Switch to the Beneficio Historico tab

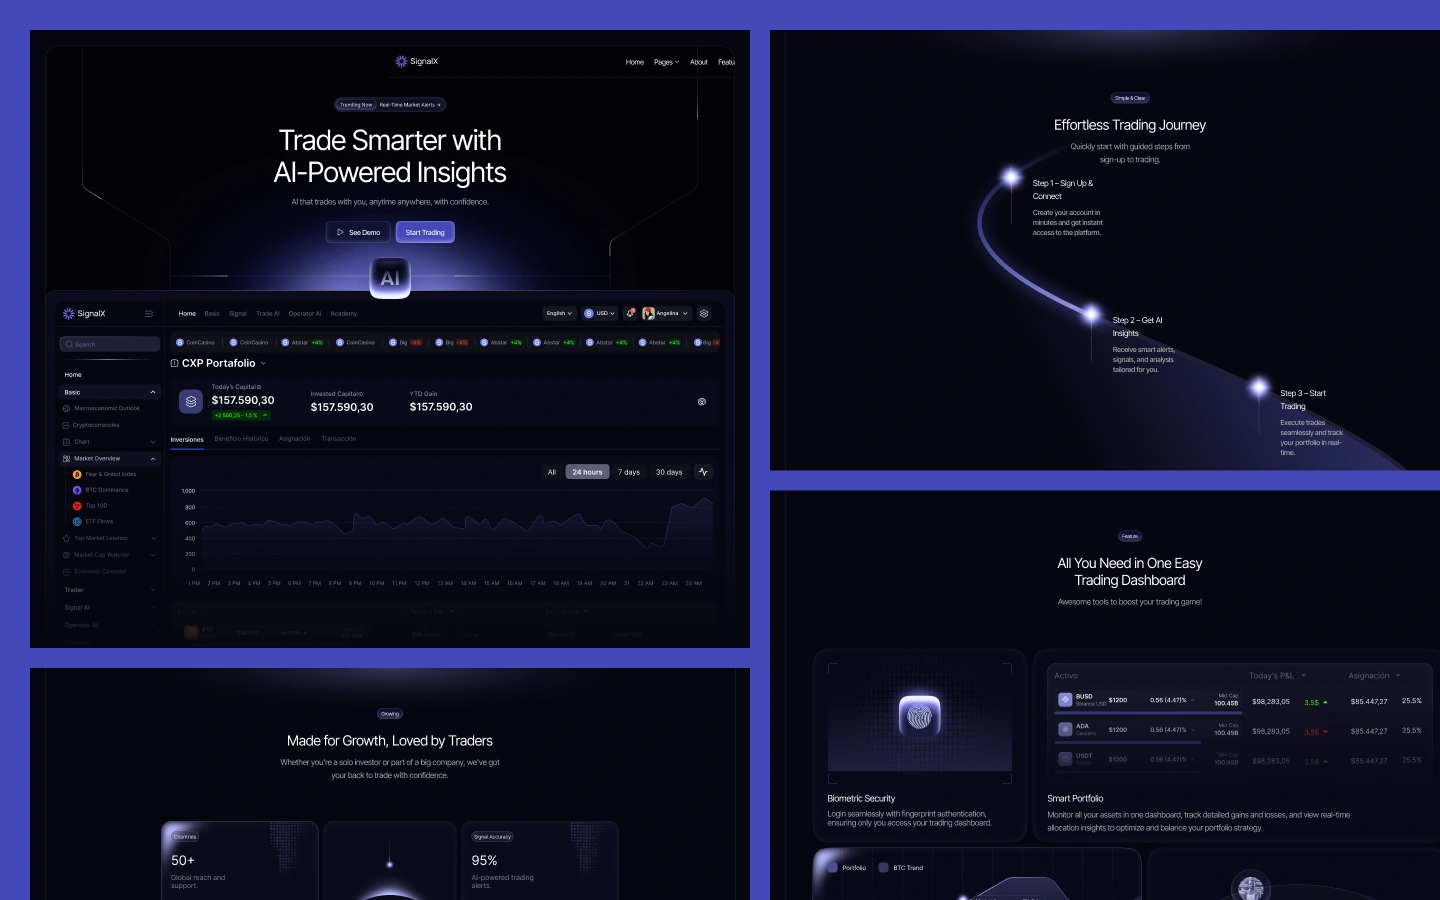pyautogui.click(x=241, y=439)
